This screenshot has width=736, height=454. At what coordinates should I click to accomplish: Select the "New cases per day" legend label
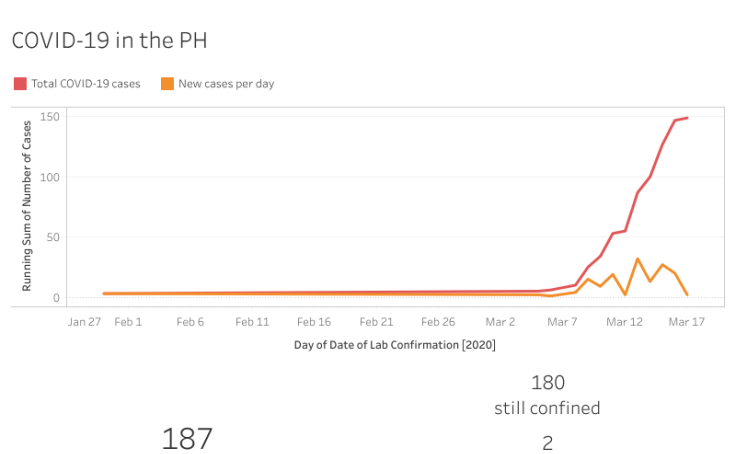pos(226,84)
